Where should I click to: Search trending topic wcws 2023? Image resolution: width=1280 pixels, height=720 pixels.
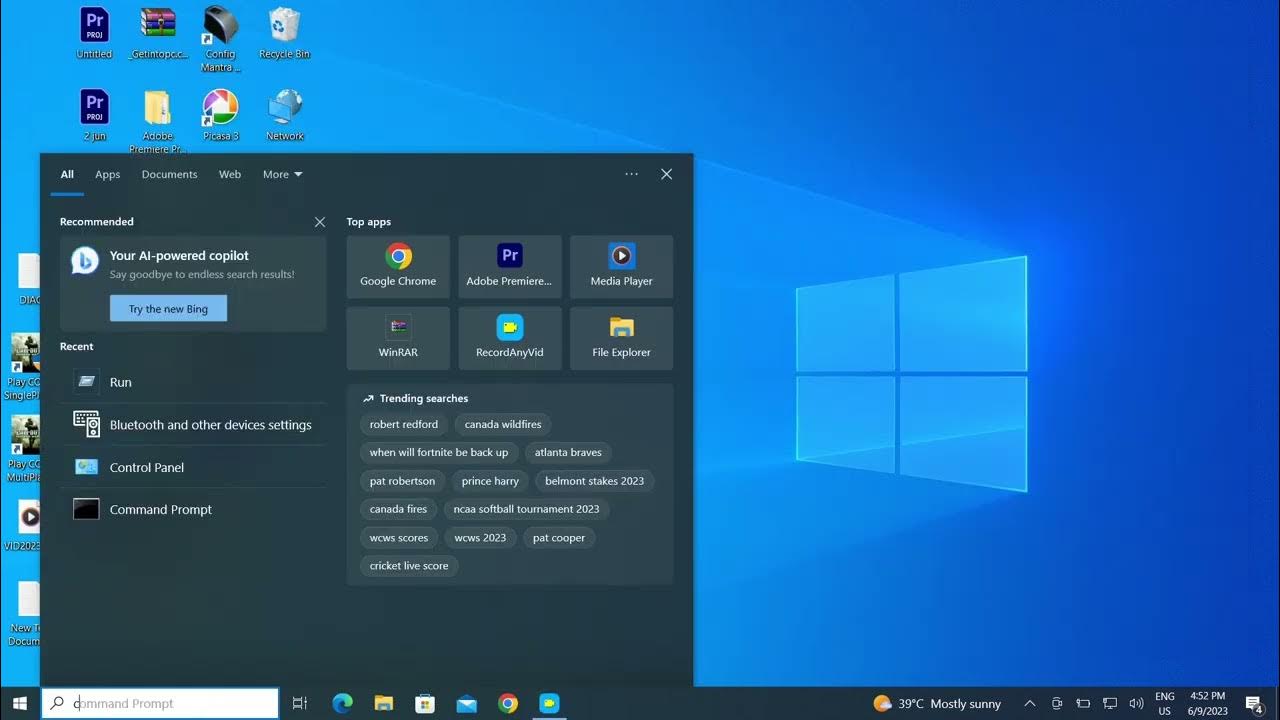[x=480, y=538]
